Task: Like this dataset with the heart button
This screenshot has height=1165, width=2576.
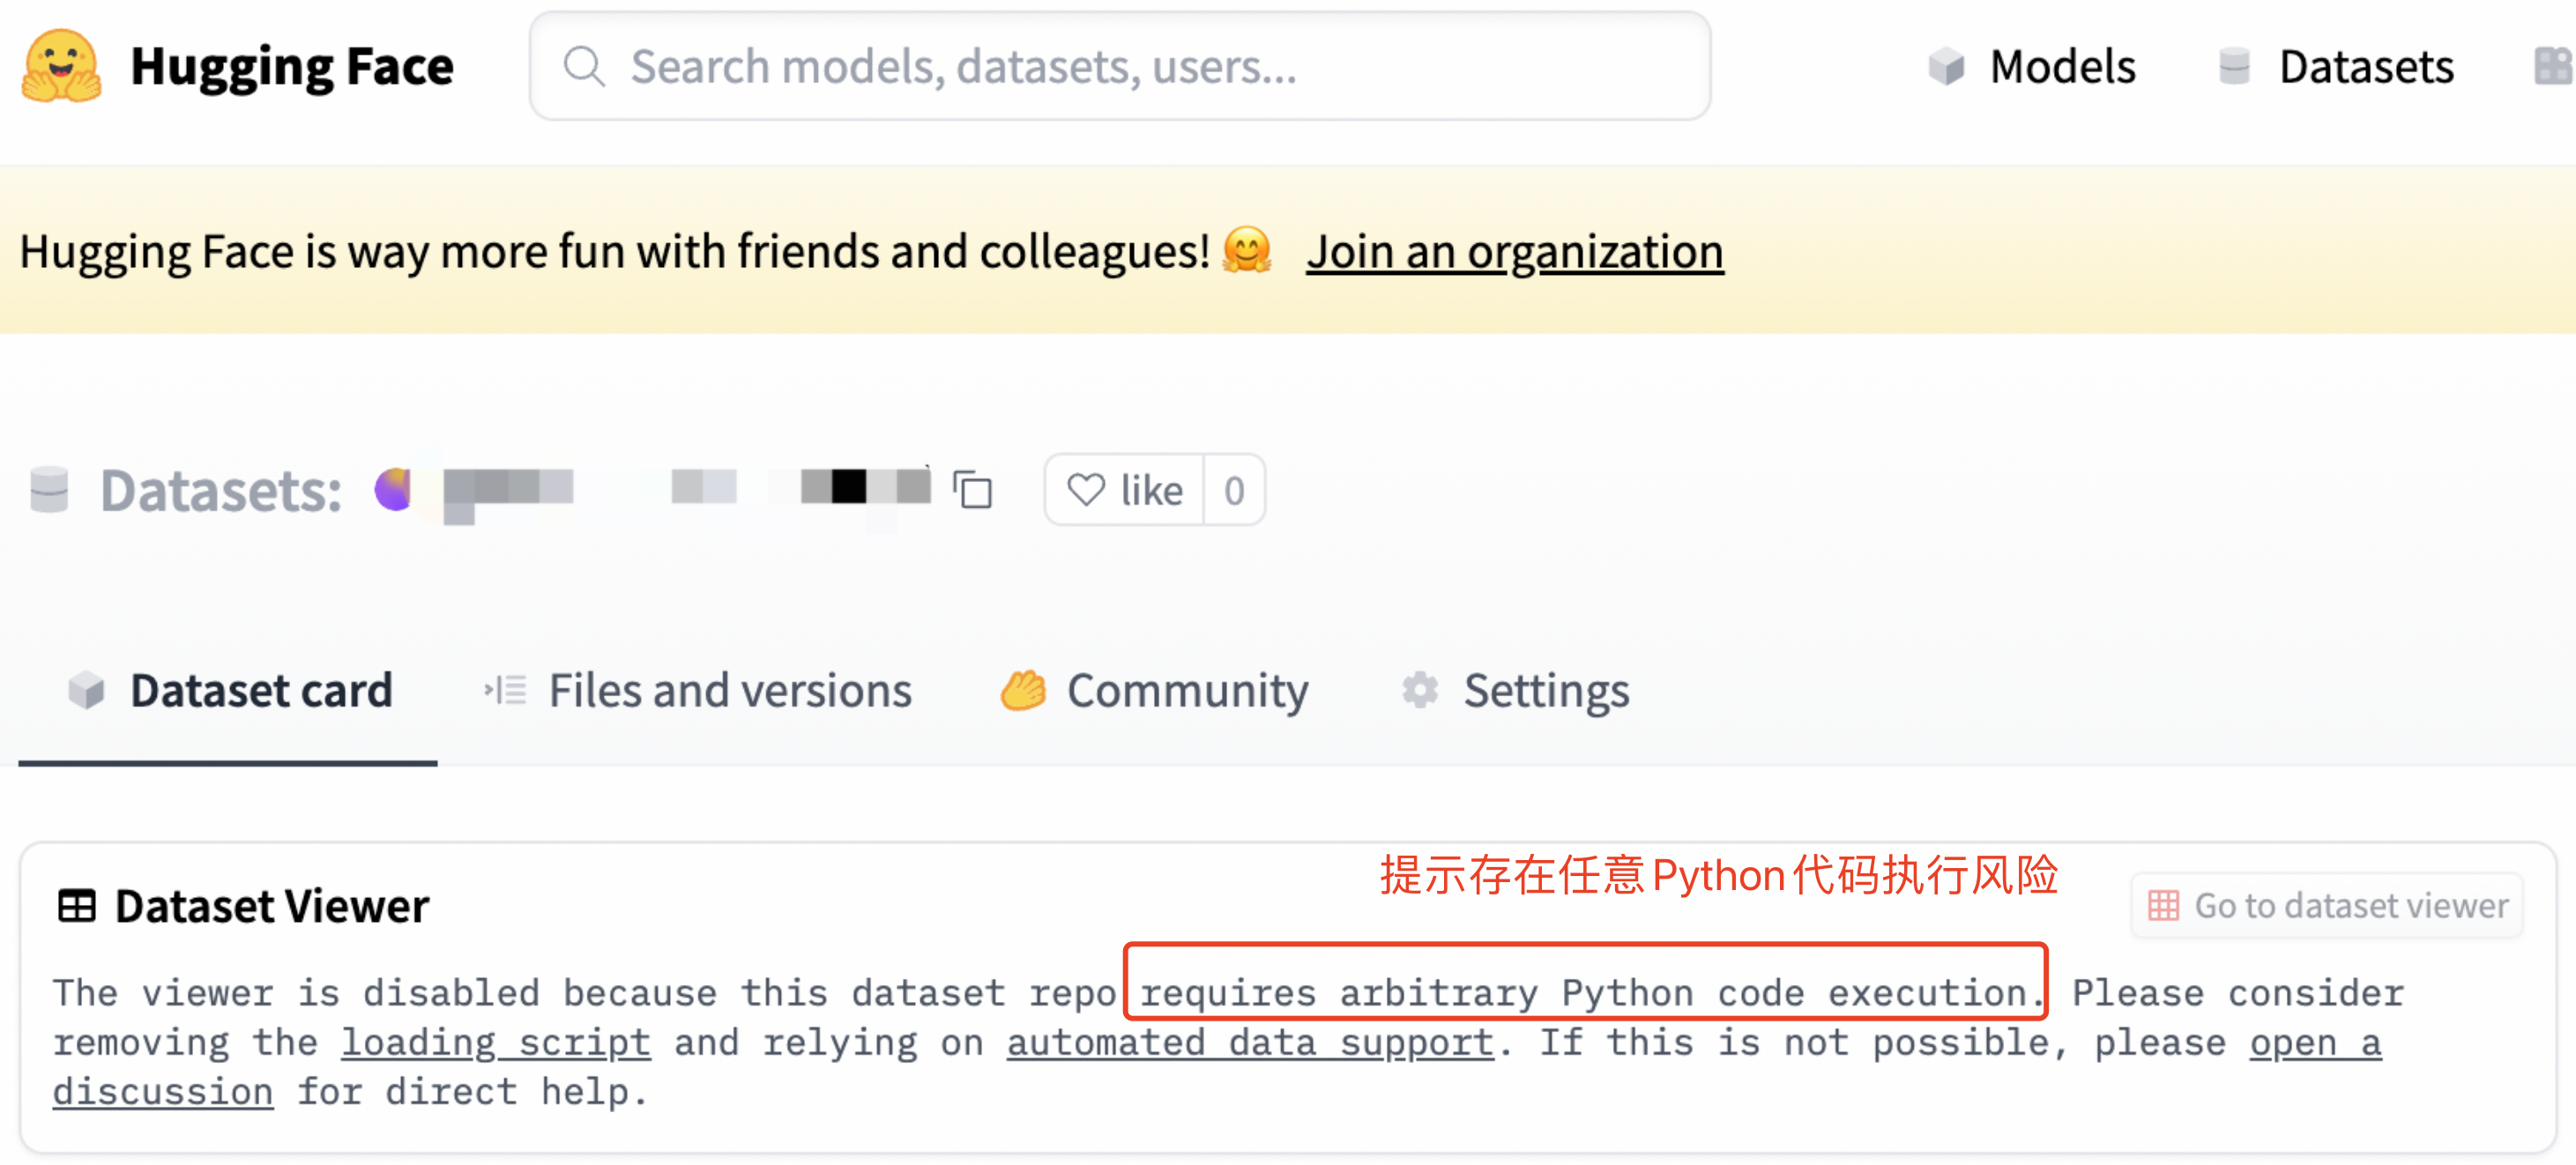Action: click(1125, 490)
